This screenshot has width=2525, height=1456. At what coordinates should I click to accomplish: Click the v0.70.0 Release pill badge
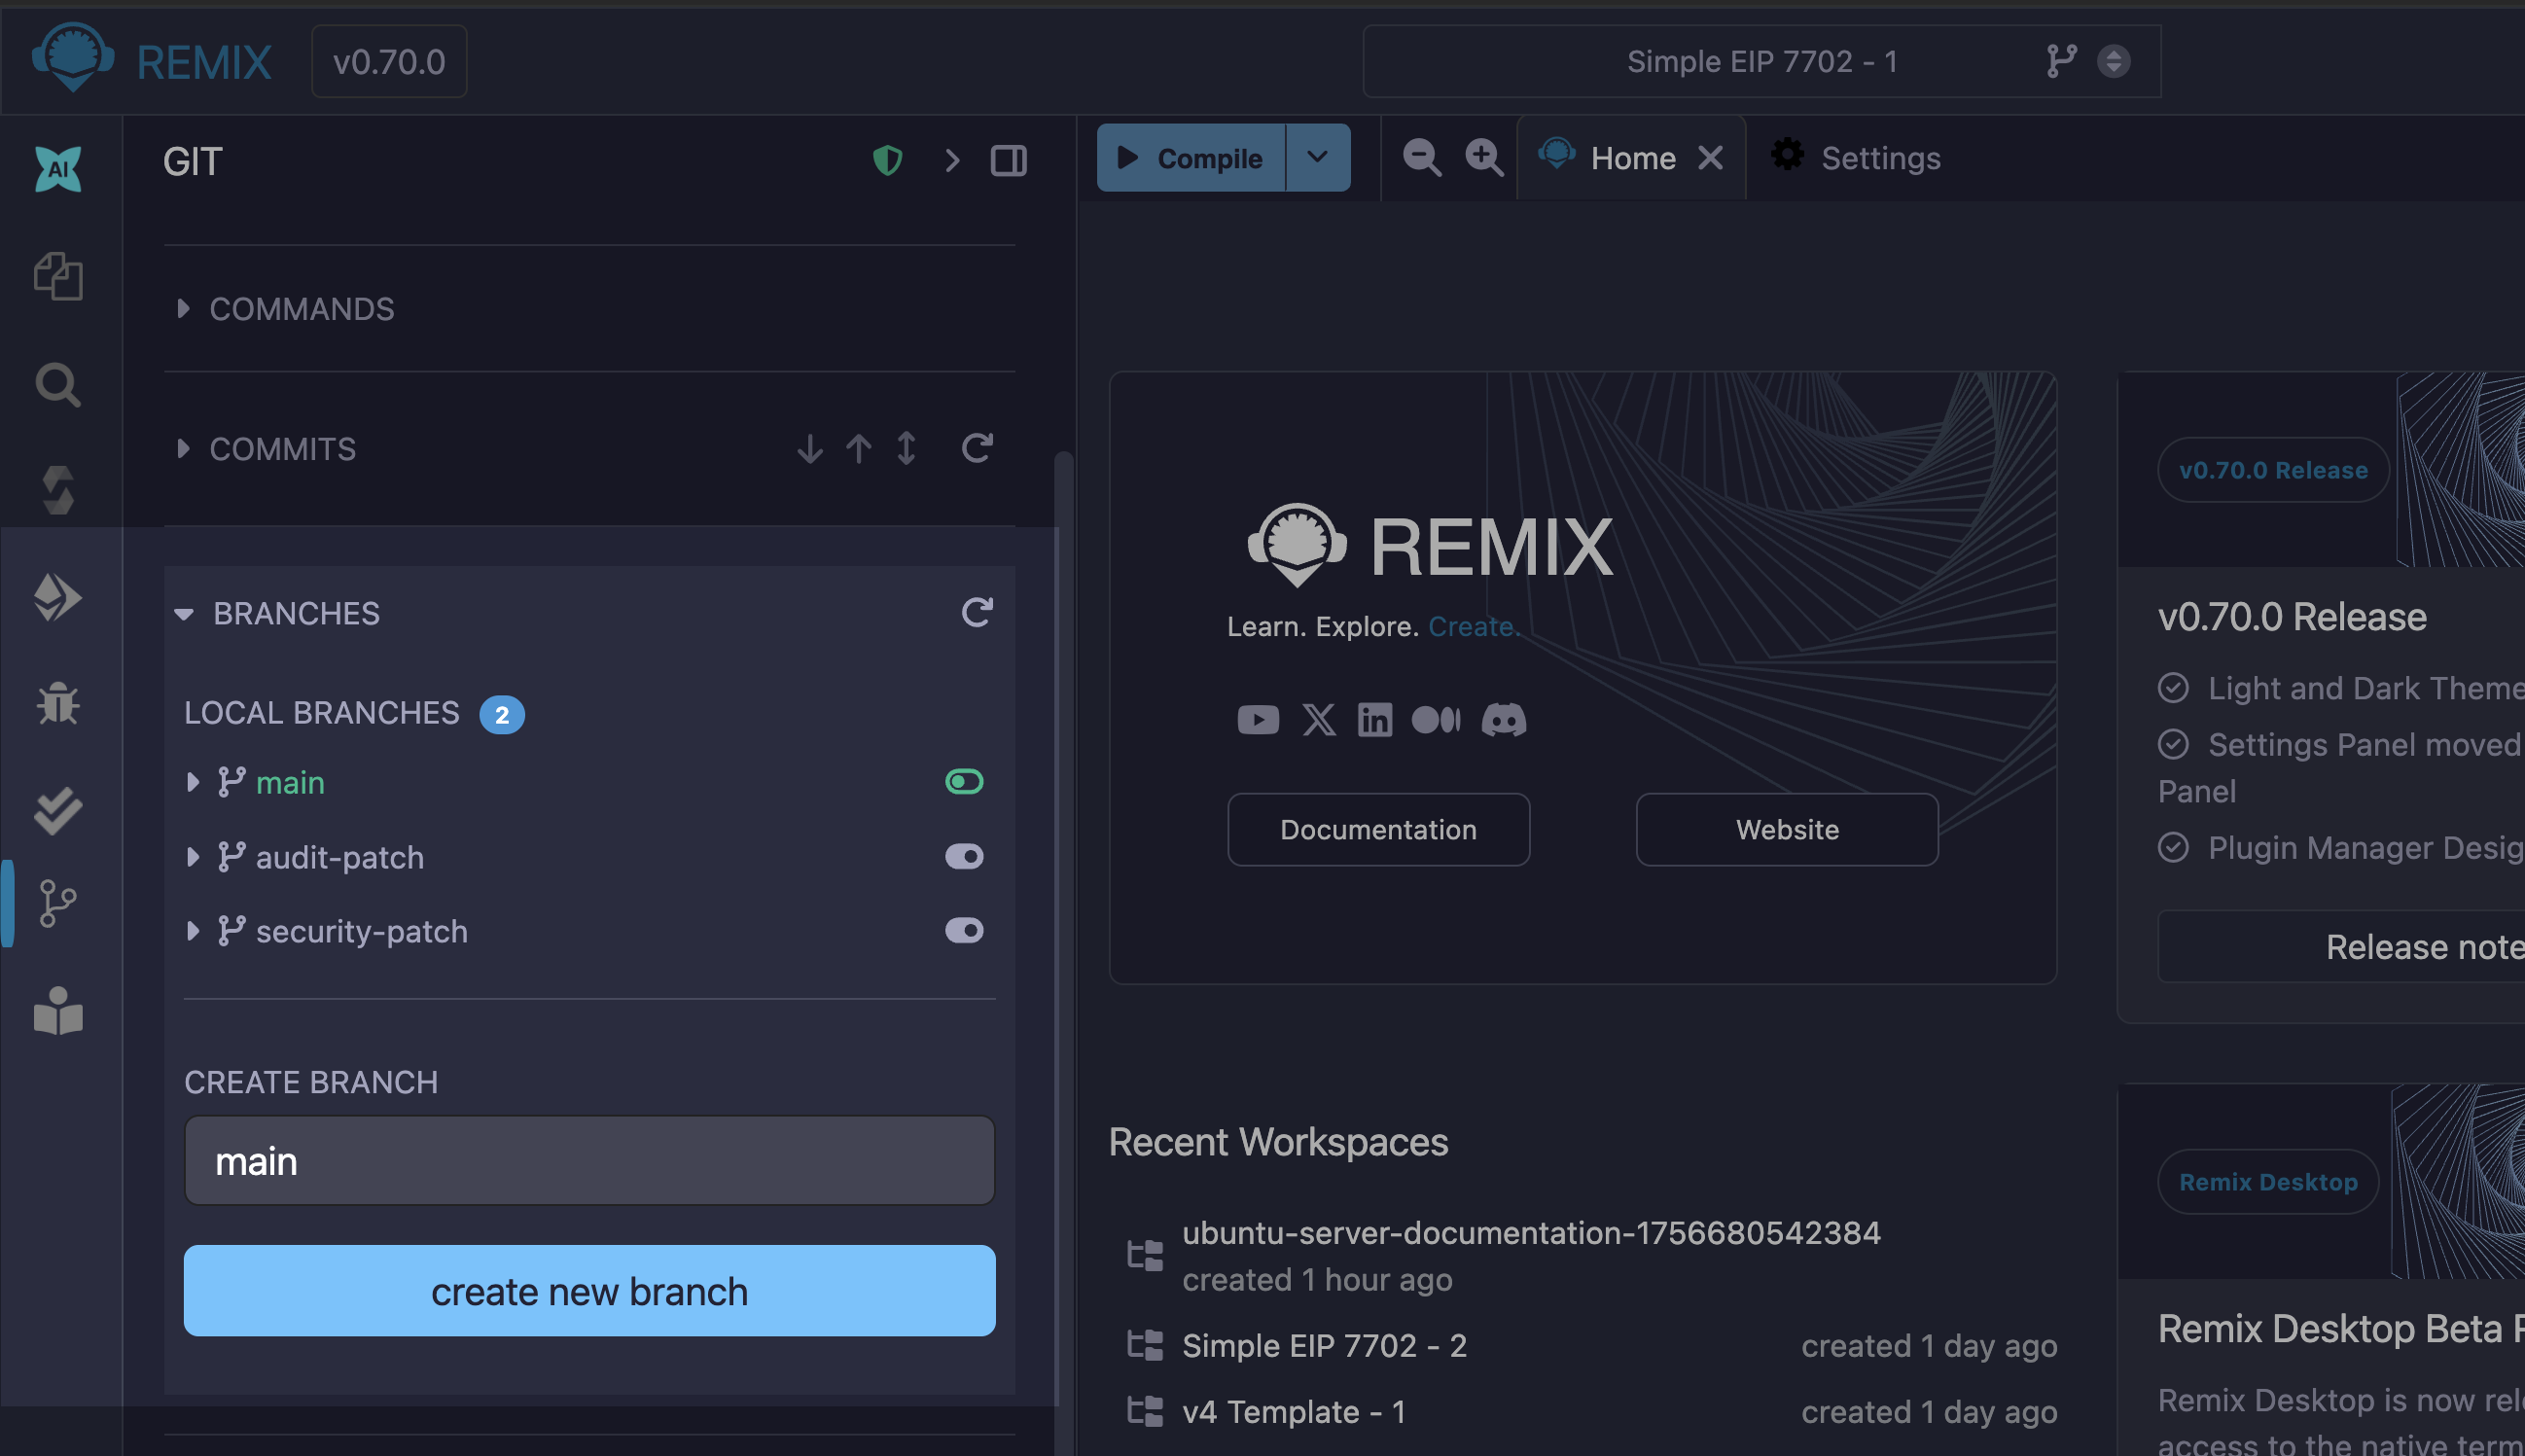coord(2273,469)
